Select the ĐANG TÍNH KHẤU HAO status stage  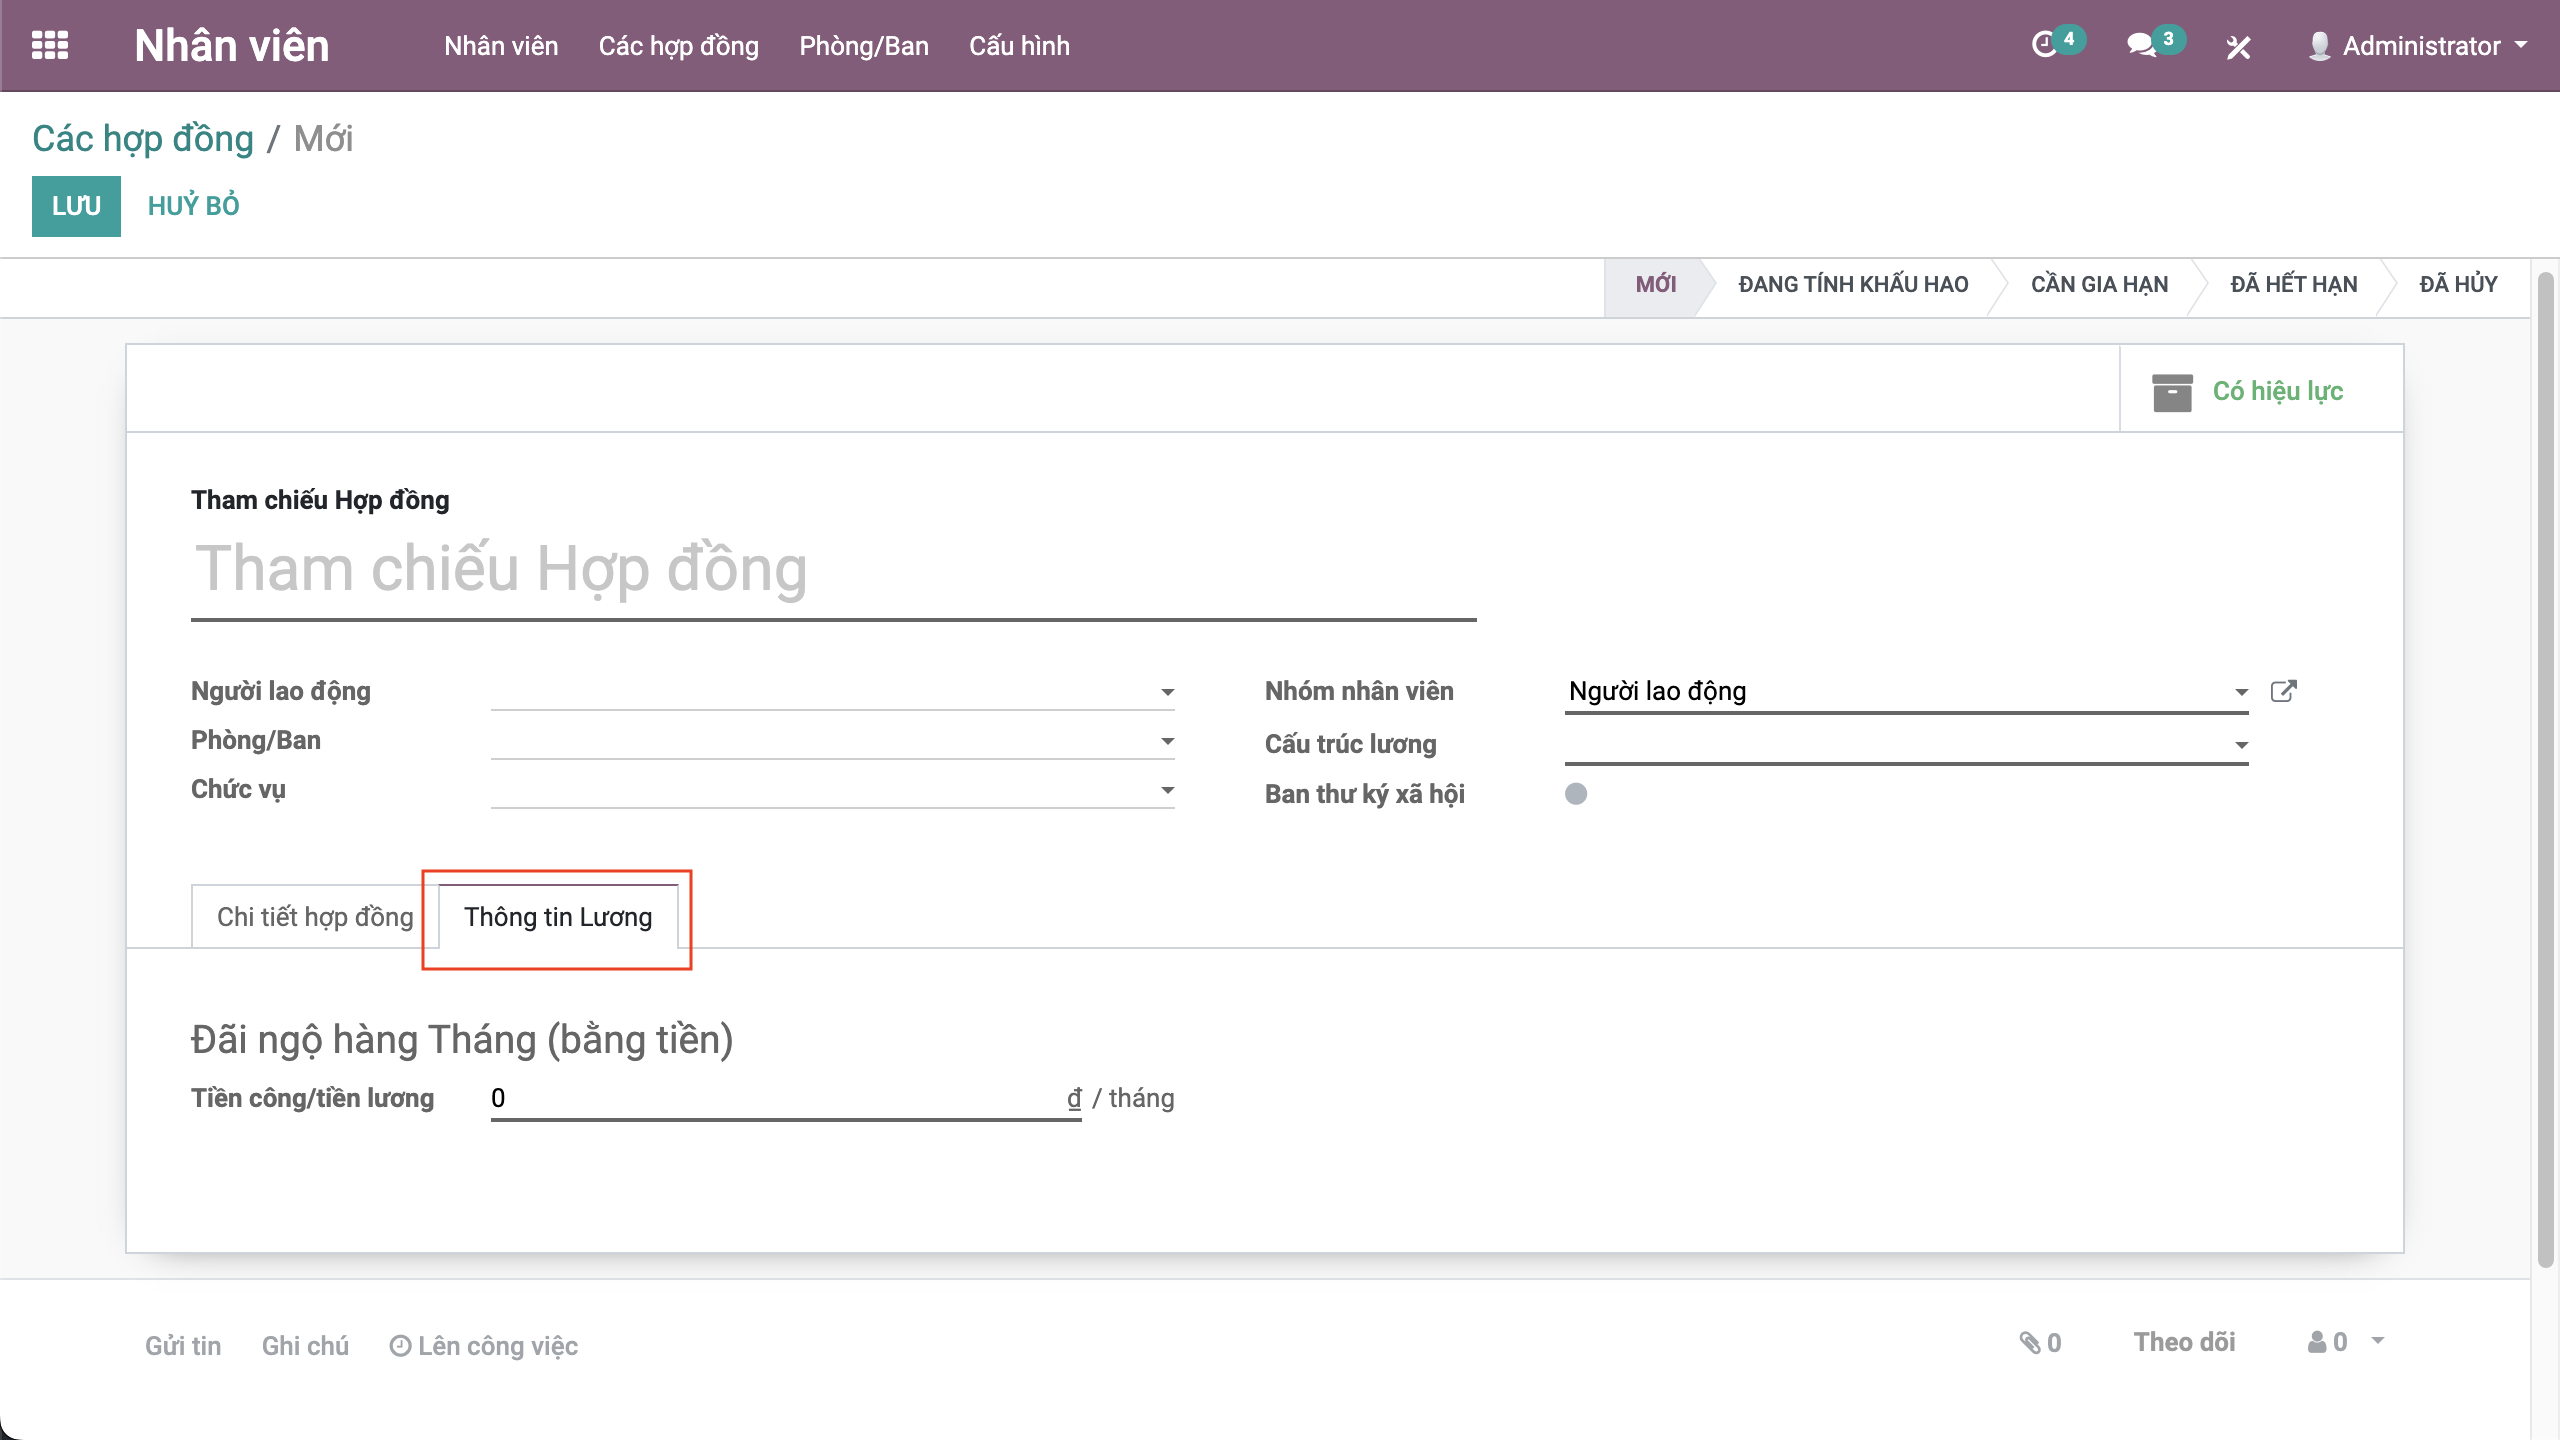pos(1853,285)
